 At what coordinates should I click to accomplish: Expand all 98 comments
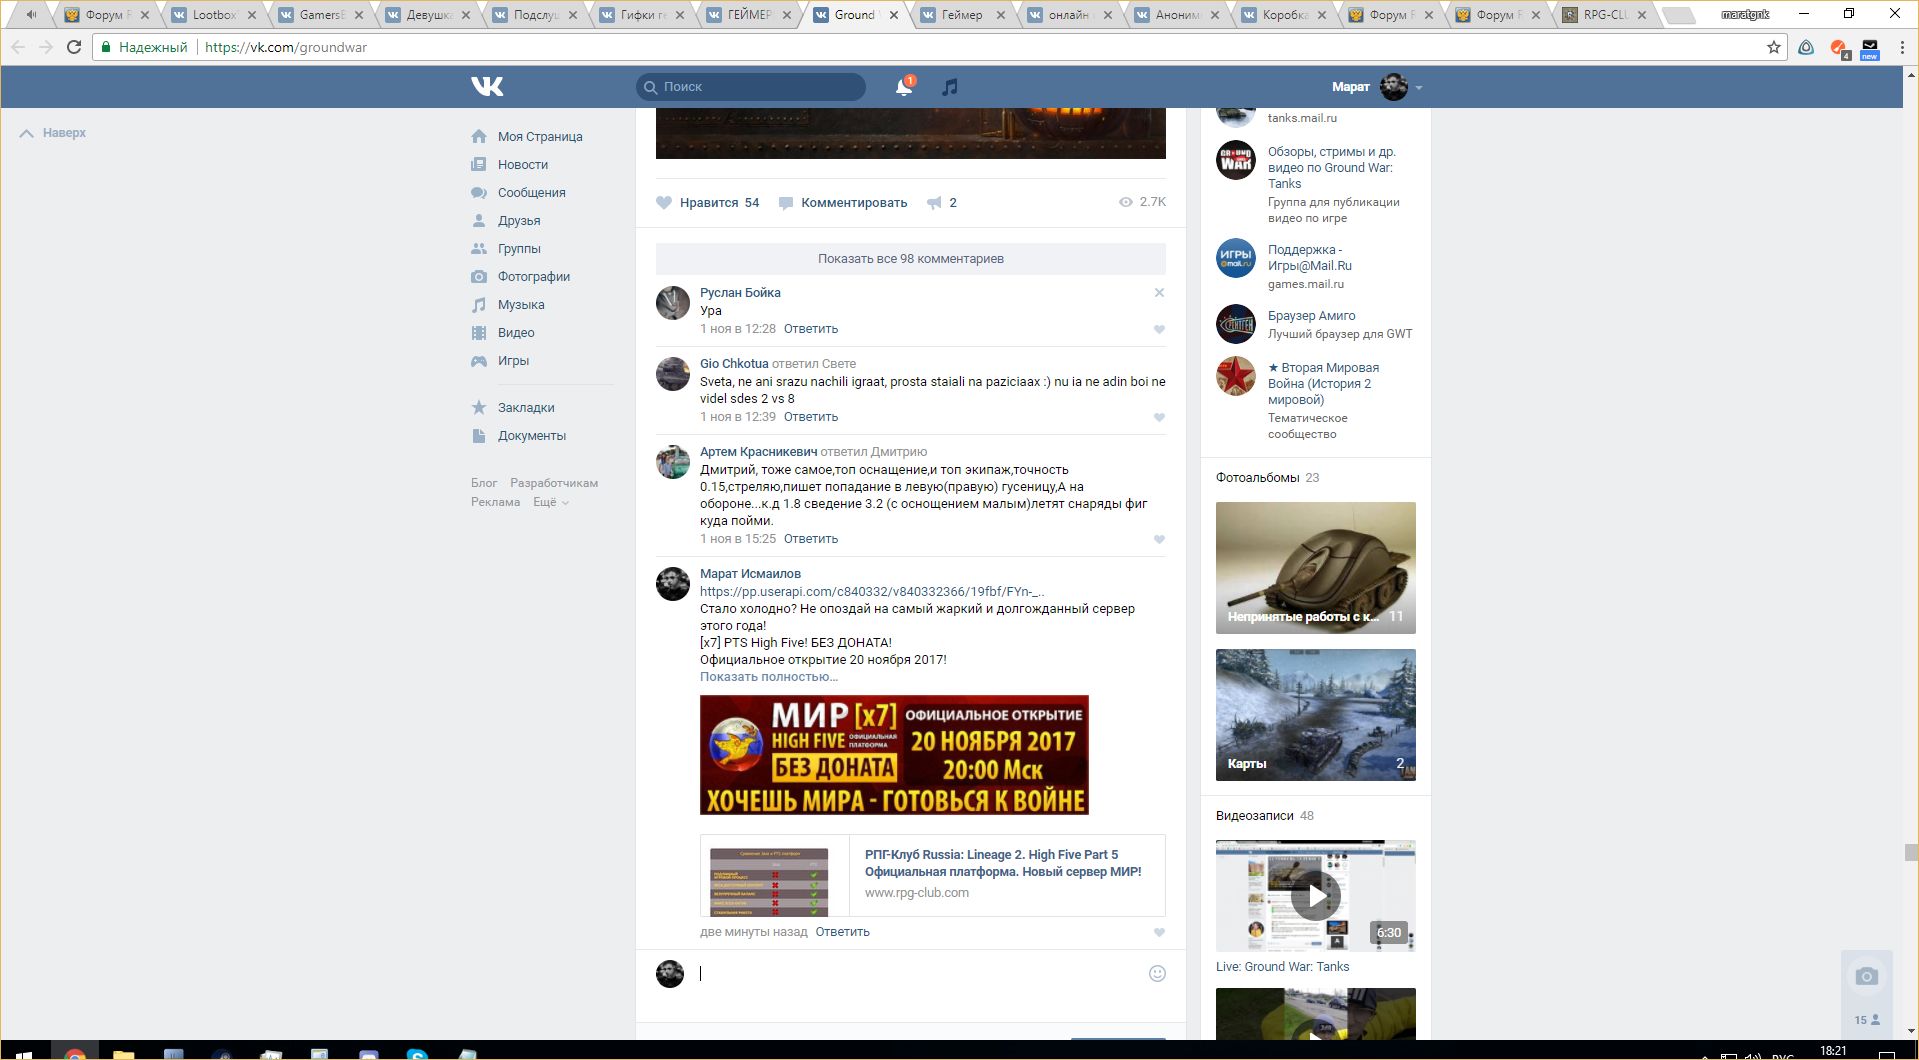click(x=910, y=259)
